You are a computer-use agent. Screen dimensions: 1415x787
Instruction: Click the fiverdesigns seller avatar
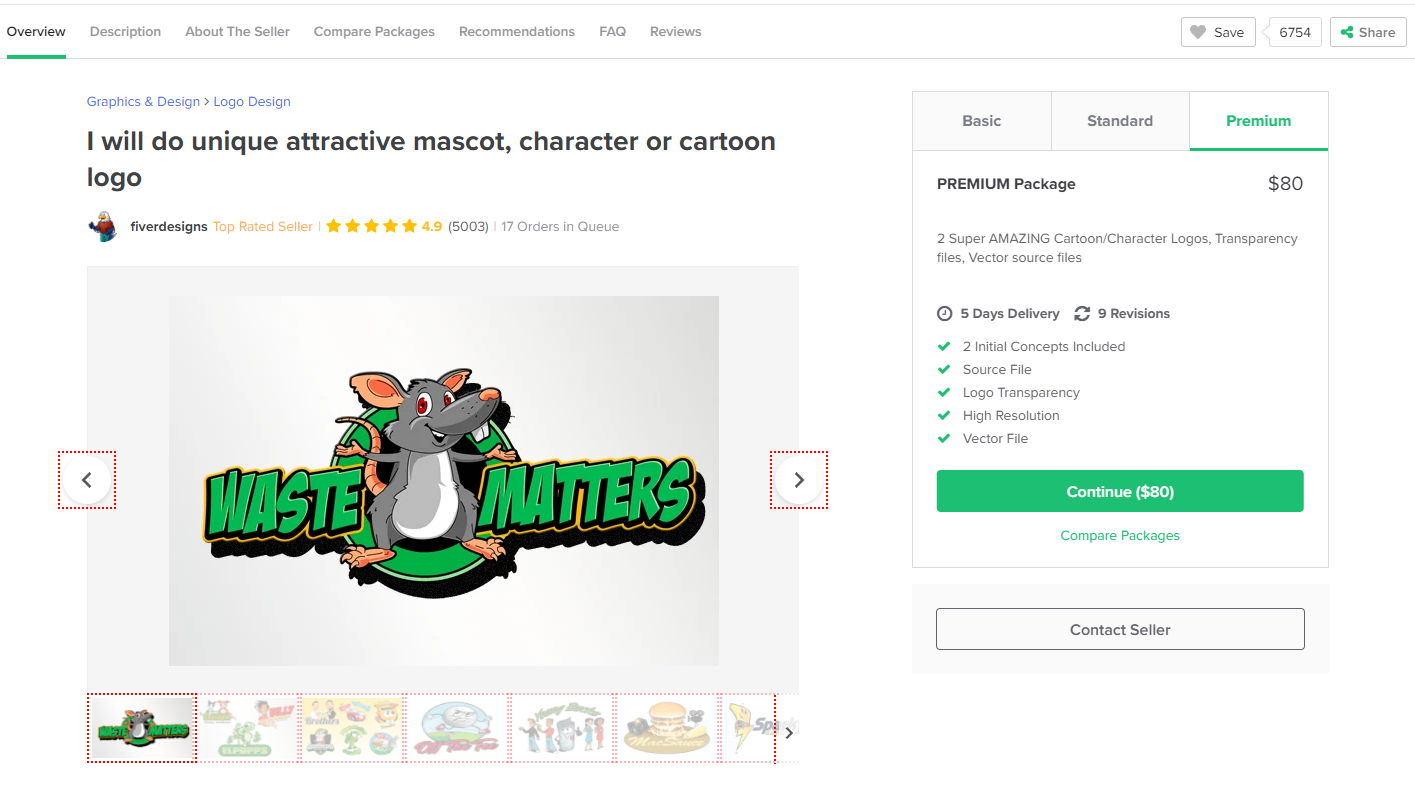[x=103, y=227]
